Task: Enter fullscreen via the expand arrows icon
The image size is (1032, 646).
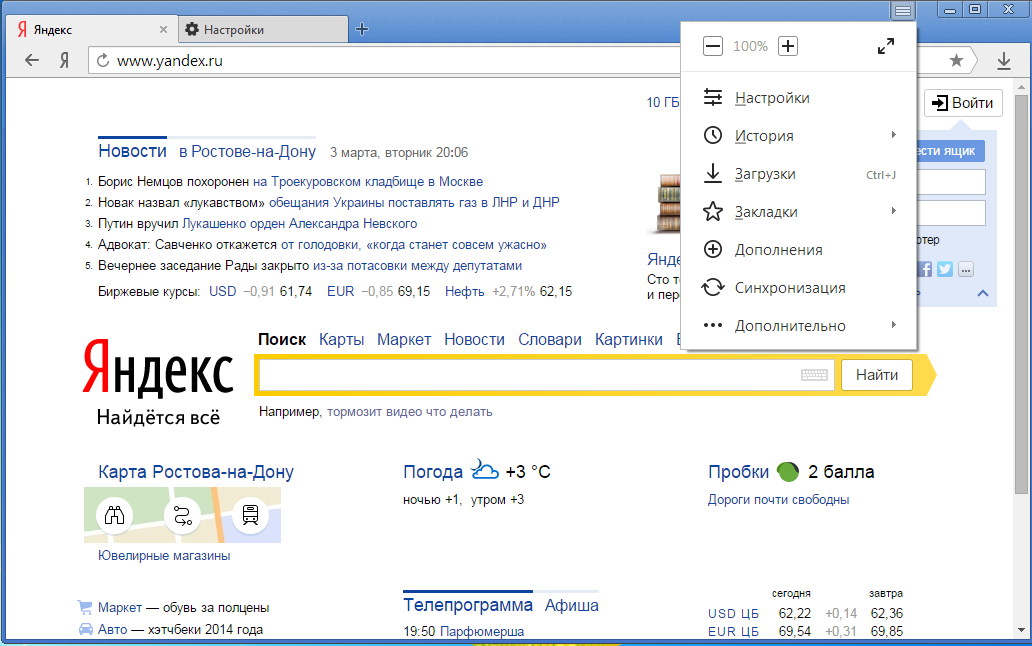Action: (886, 46)
